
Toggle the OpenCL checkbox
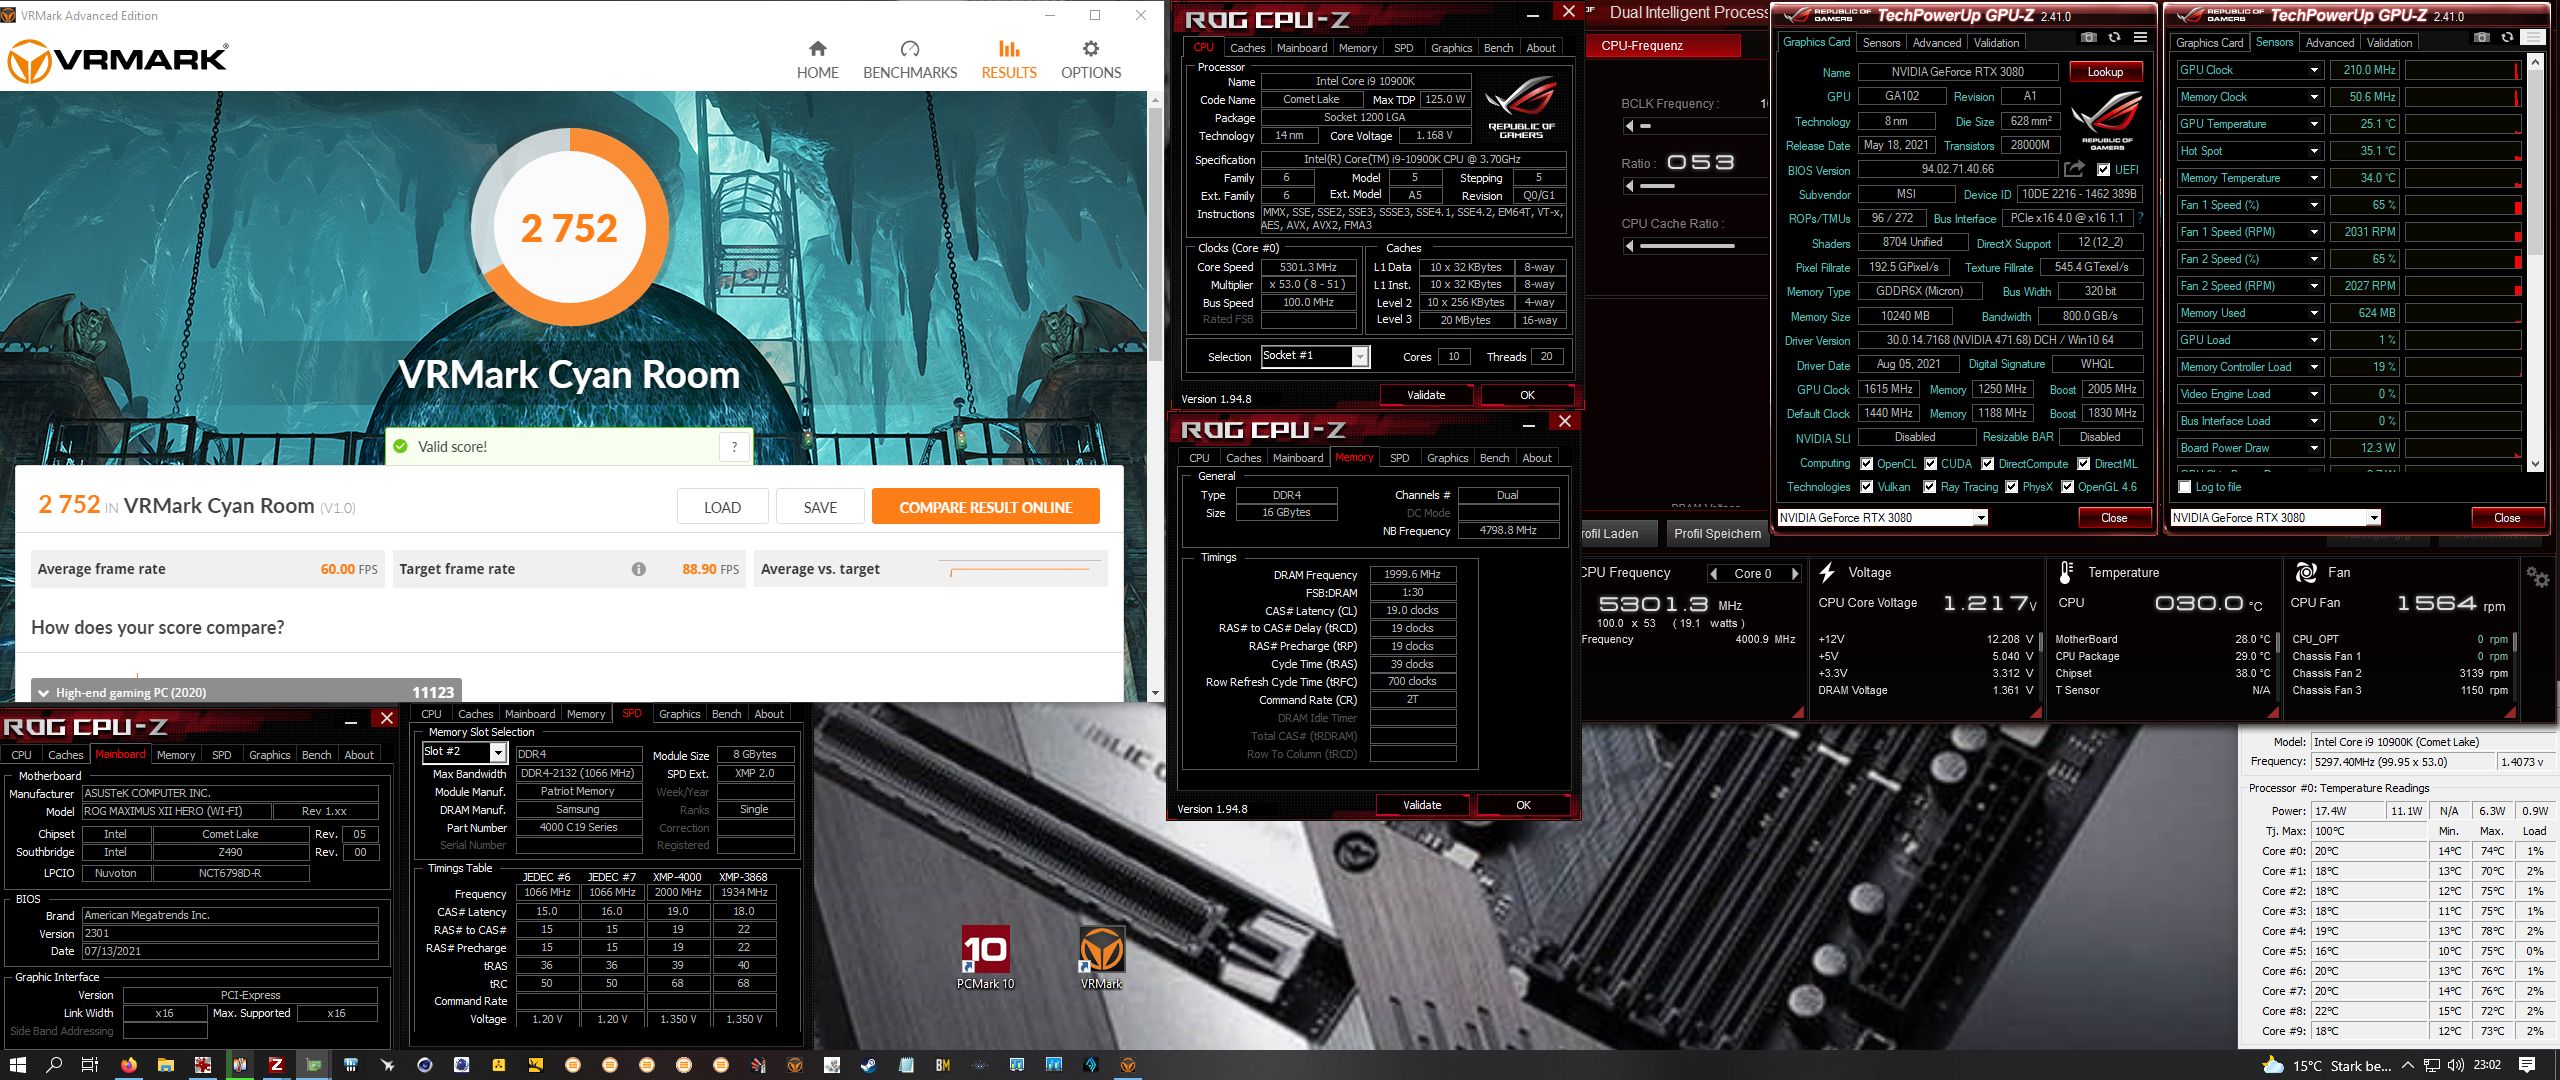1866,464
